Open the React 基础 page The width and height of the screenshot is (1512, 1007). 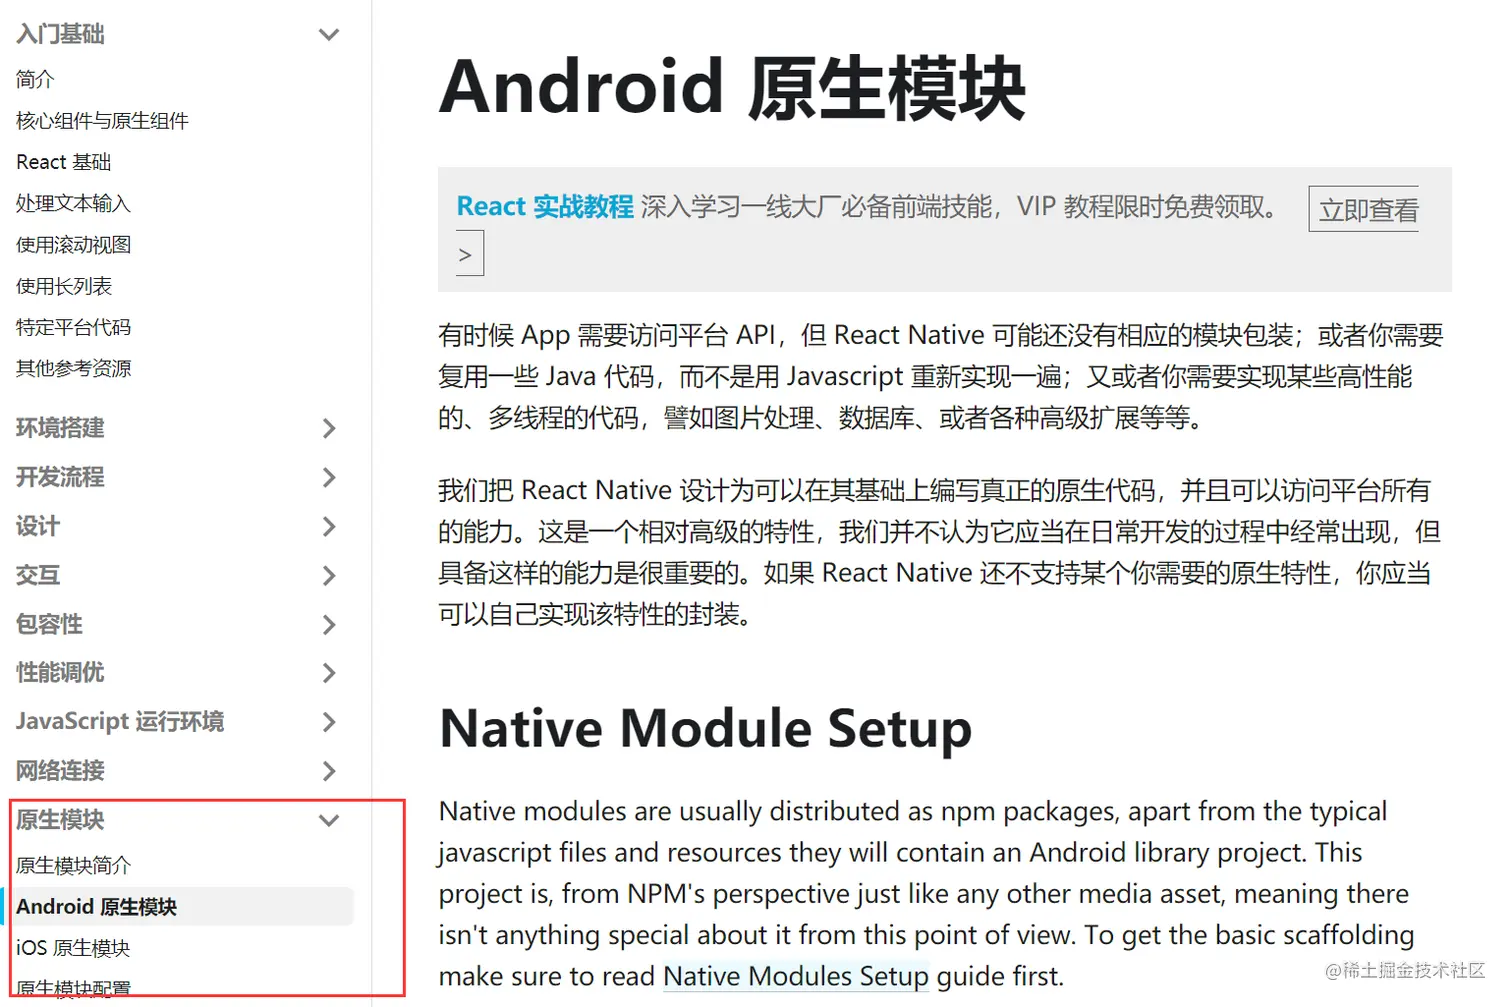tap(63, 161)
